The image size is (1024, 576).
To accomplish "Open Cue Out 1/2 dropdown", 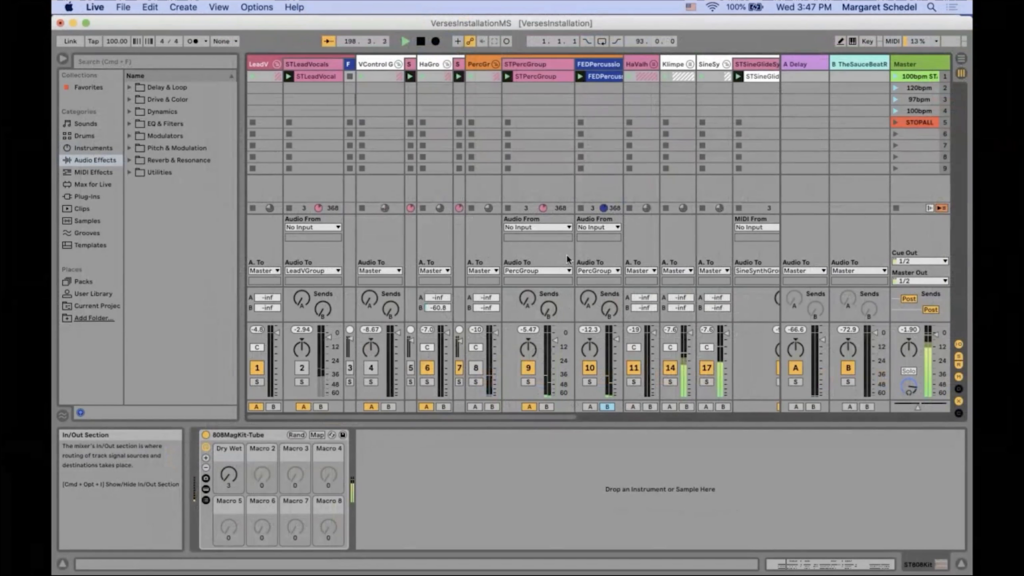I will [x=920, y=261].
